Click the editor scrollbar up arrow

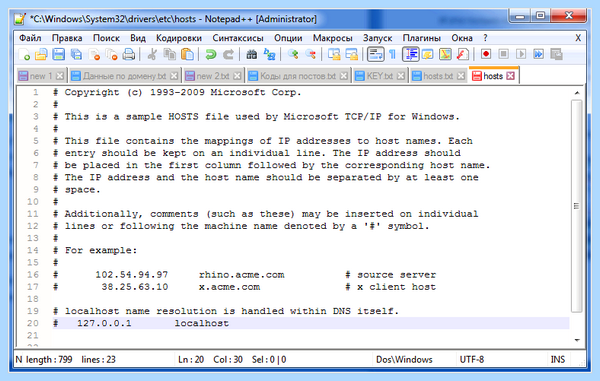click(577, 93)
